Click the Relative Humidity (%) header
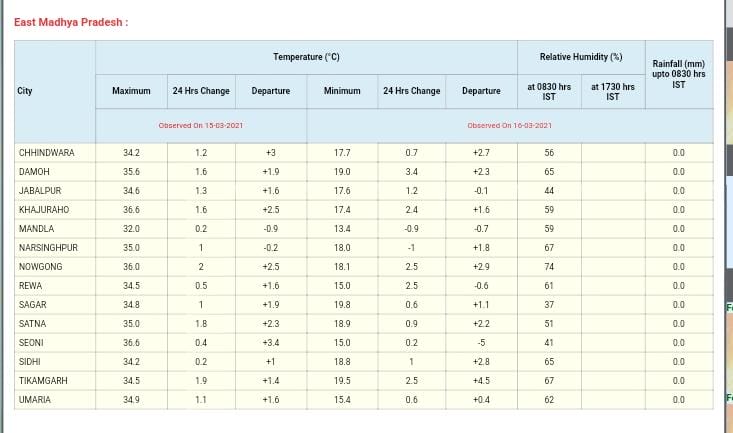The image size is (733, 433). click(580, 57)
